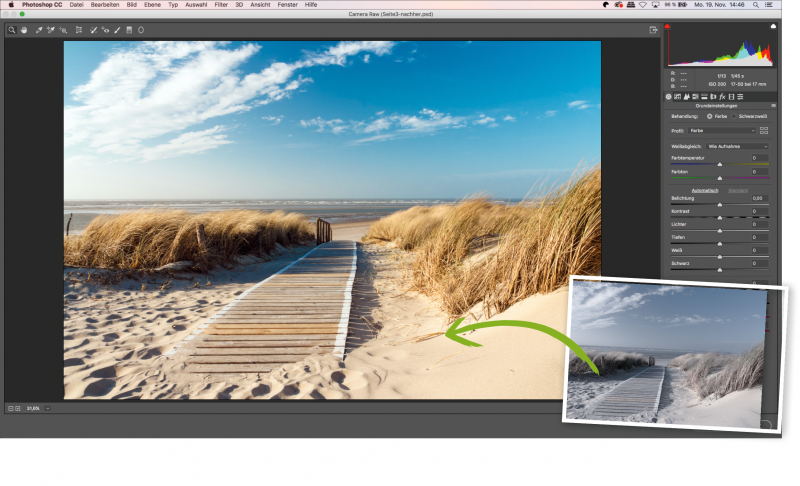The width and height of the screenshot is (800, 486).
Task: Open the Filter menu
Action: pyautogui.click(x=221, y=5)
